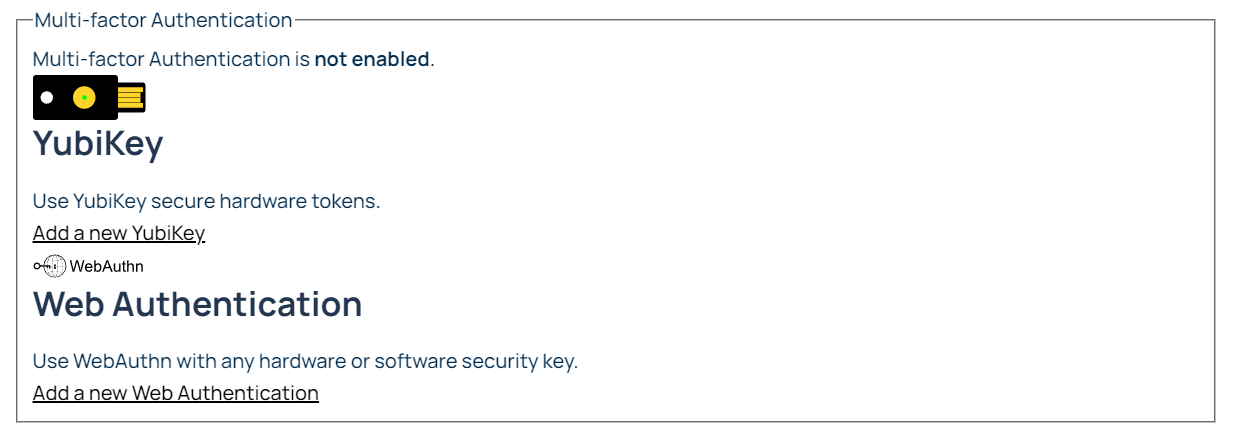Click the yellow button on the YubiKey image

tap(84, 98)
